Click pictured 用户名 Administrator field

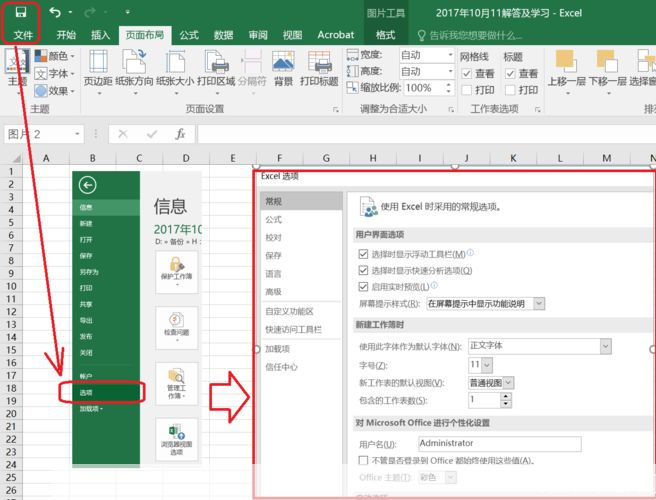pyautogui.click(x=500, y=444)
